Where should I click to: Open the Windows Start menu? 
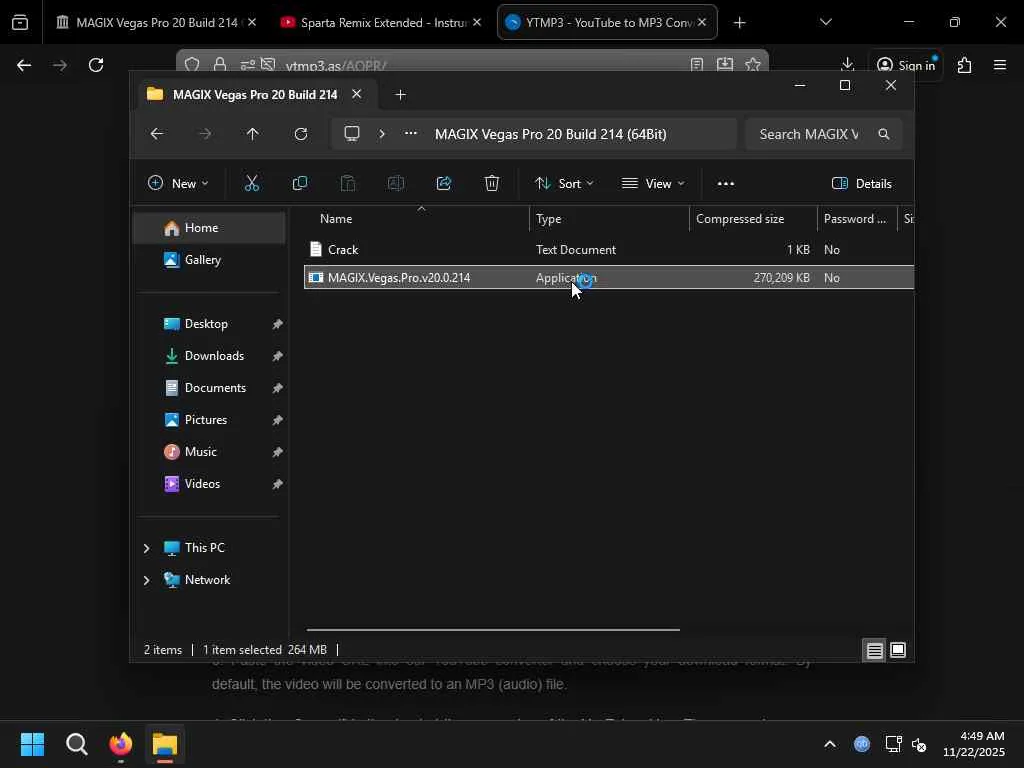pyautogui.click(x=32, y=744)
